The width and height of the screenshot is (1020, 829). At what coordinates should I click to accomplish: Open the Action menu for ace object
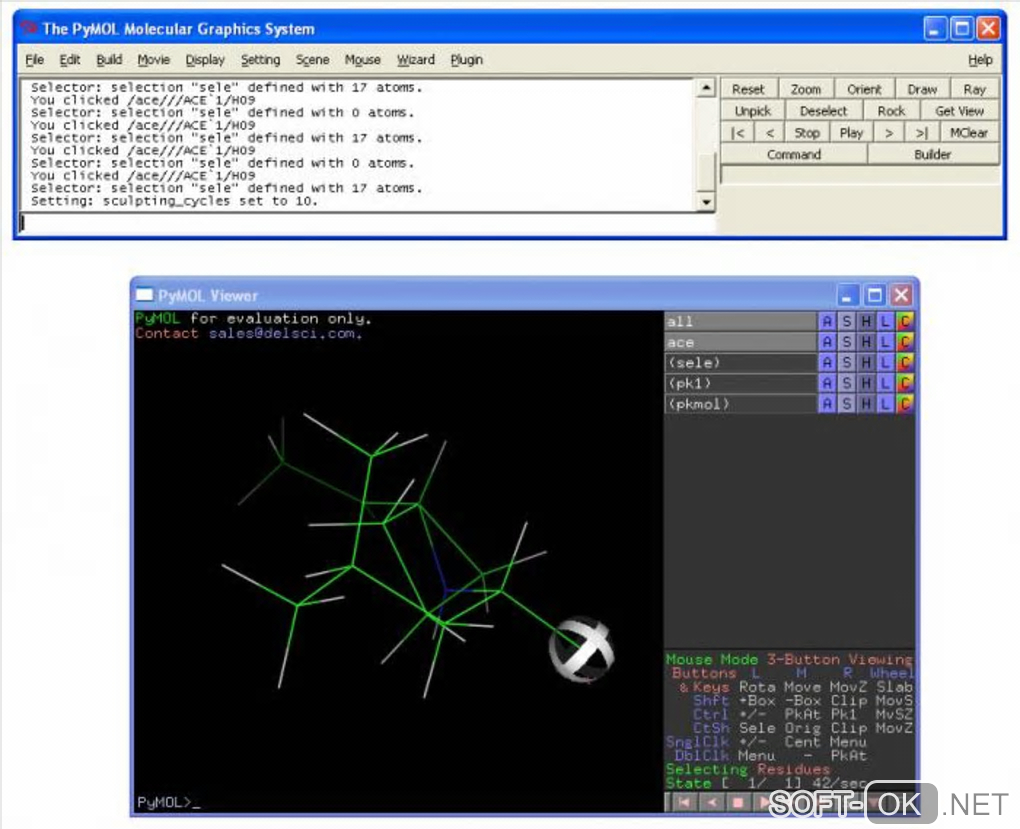pyautogui.click(x=827, y=342)
